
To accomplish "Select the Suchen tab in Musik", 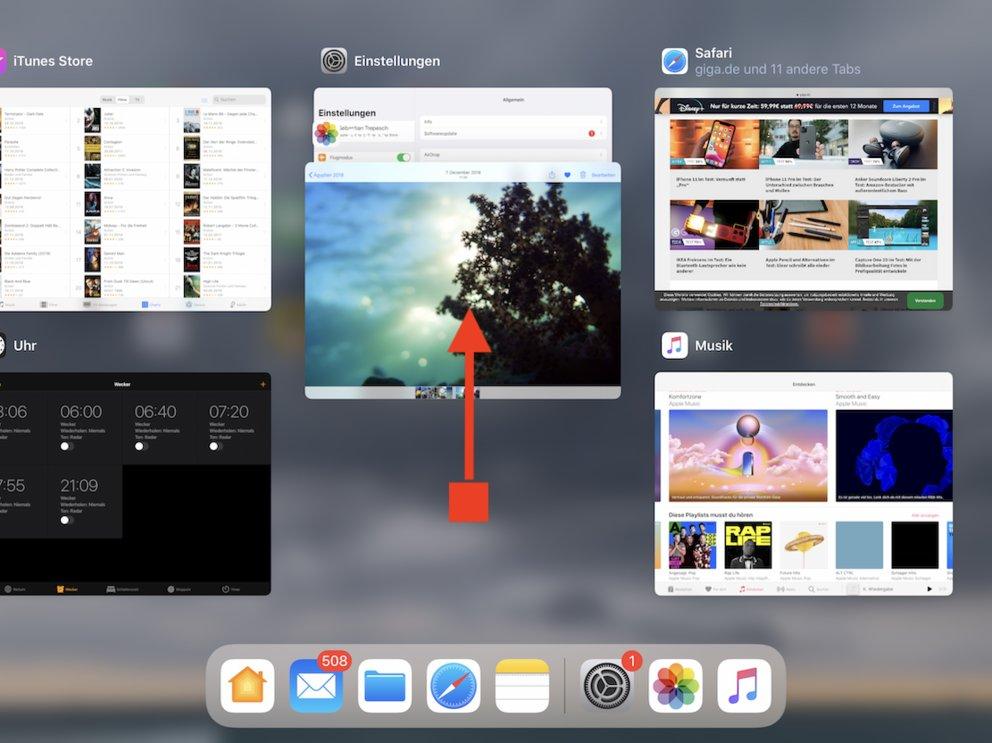I will point(818,589).
